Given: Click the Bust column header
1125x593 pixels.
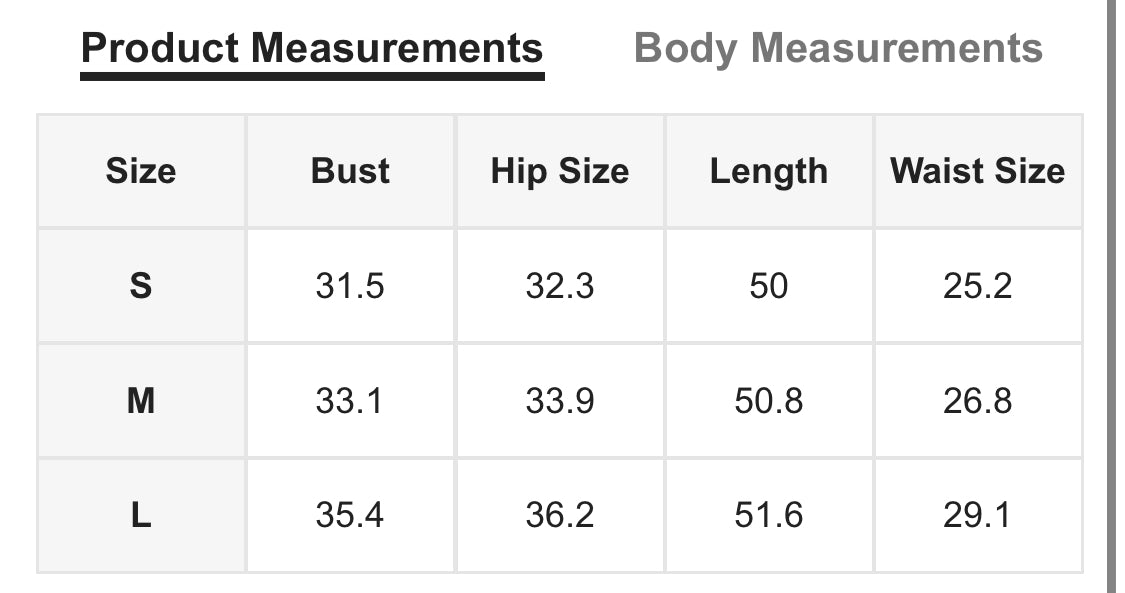Looking at the screenshot, I should pos(350,171).
